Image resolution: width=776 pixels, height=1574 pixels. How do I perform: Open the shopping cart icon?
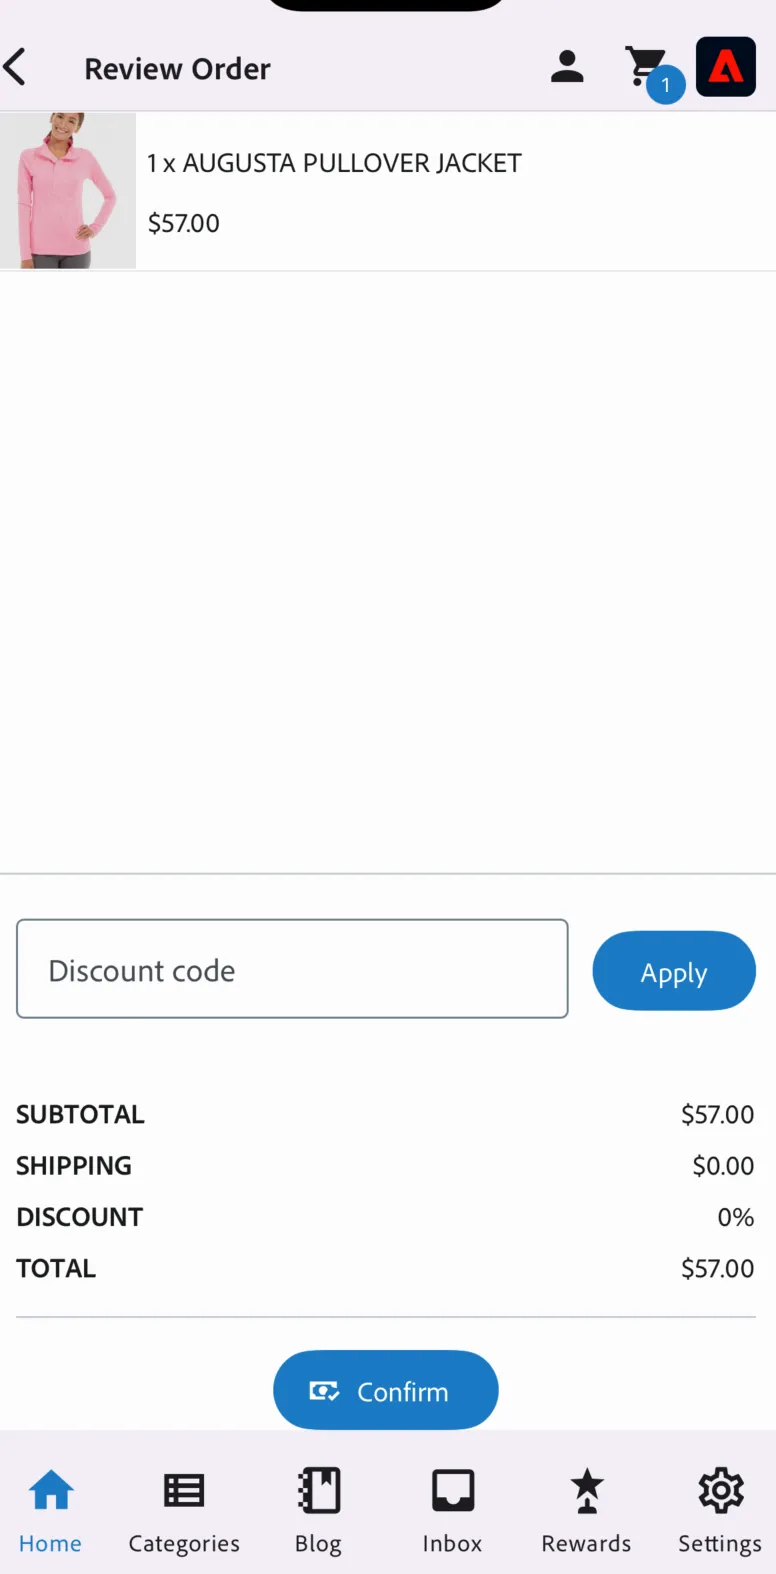(646, 66)
